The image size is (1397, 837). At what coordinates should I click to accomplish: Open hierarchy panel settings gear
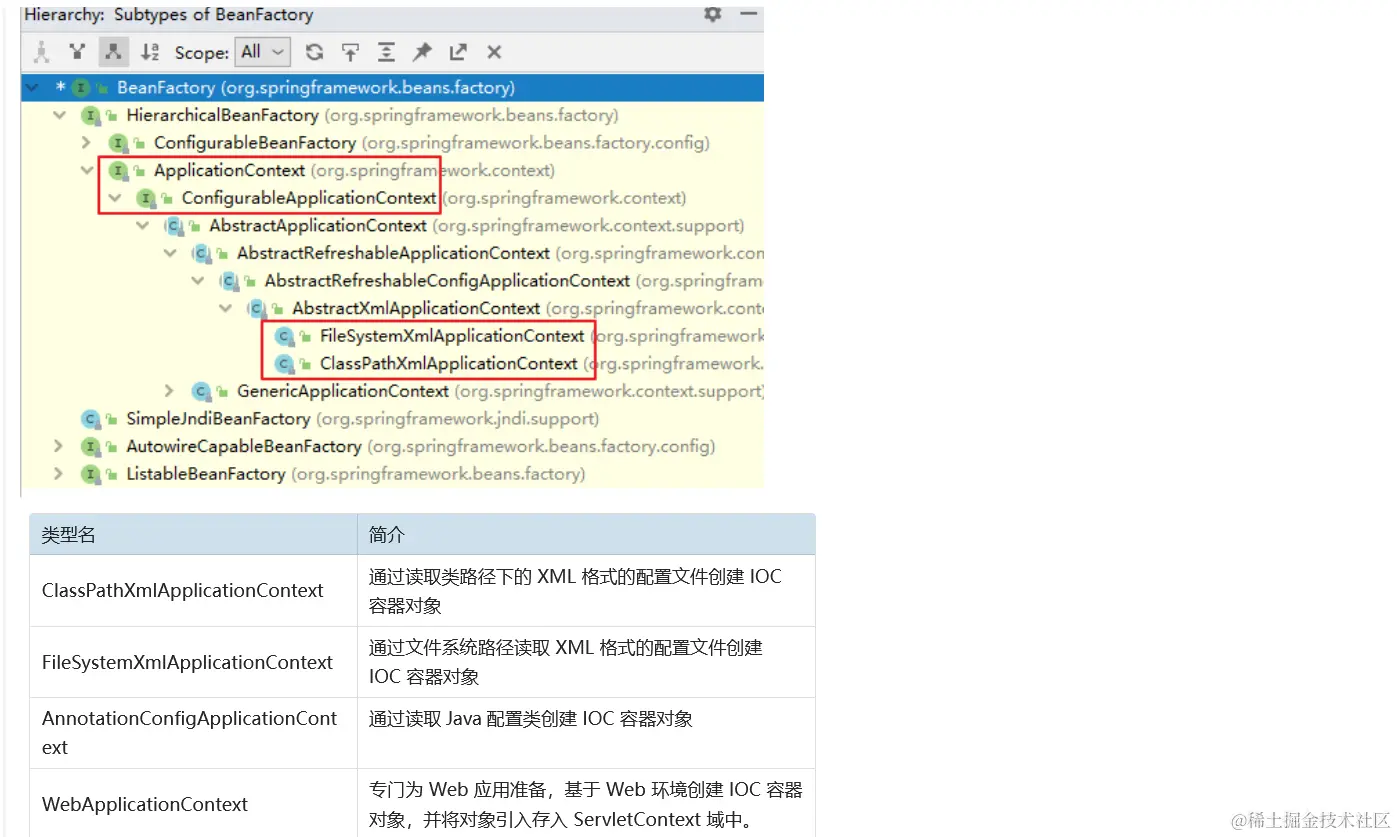[712, 15]
